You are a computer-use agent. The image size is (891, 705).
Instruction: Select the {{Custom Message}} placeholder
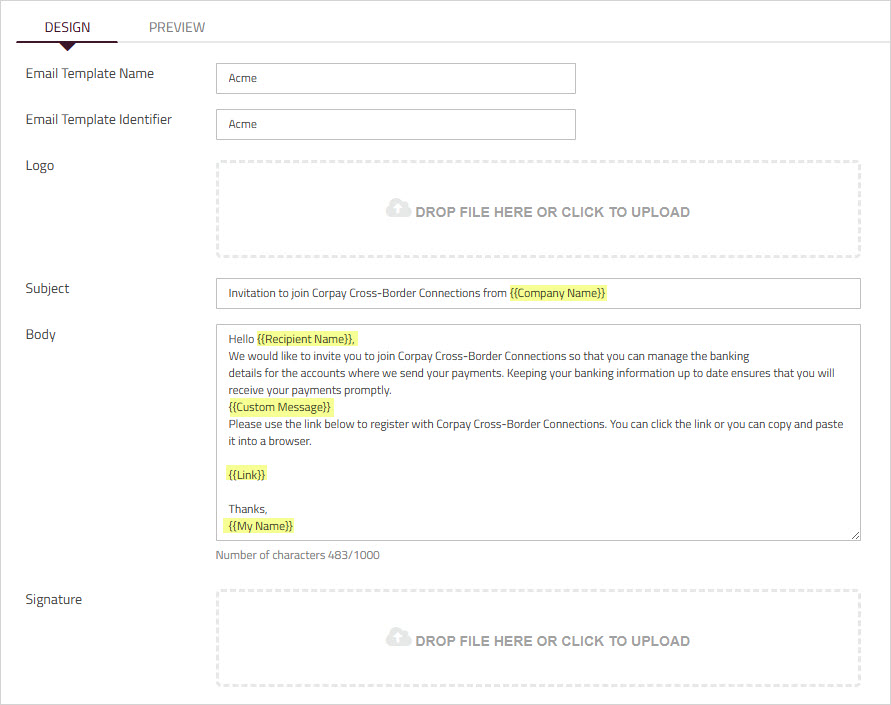click(280, 407)
